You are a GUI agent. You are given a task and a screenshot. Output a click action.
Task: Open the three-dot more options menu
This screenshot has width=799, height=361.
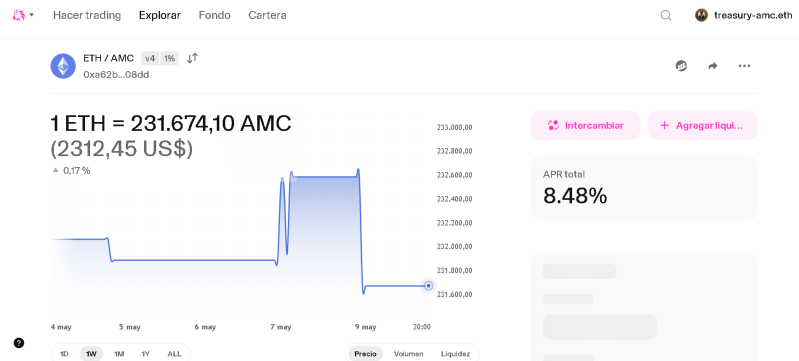tap(744, 66)
